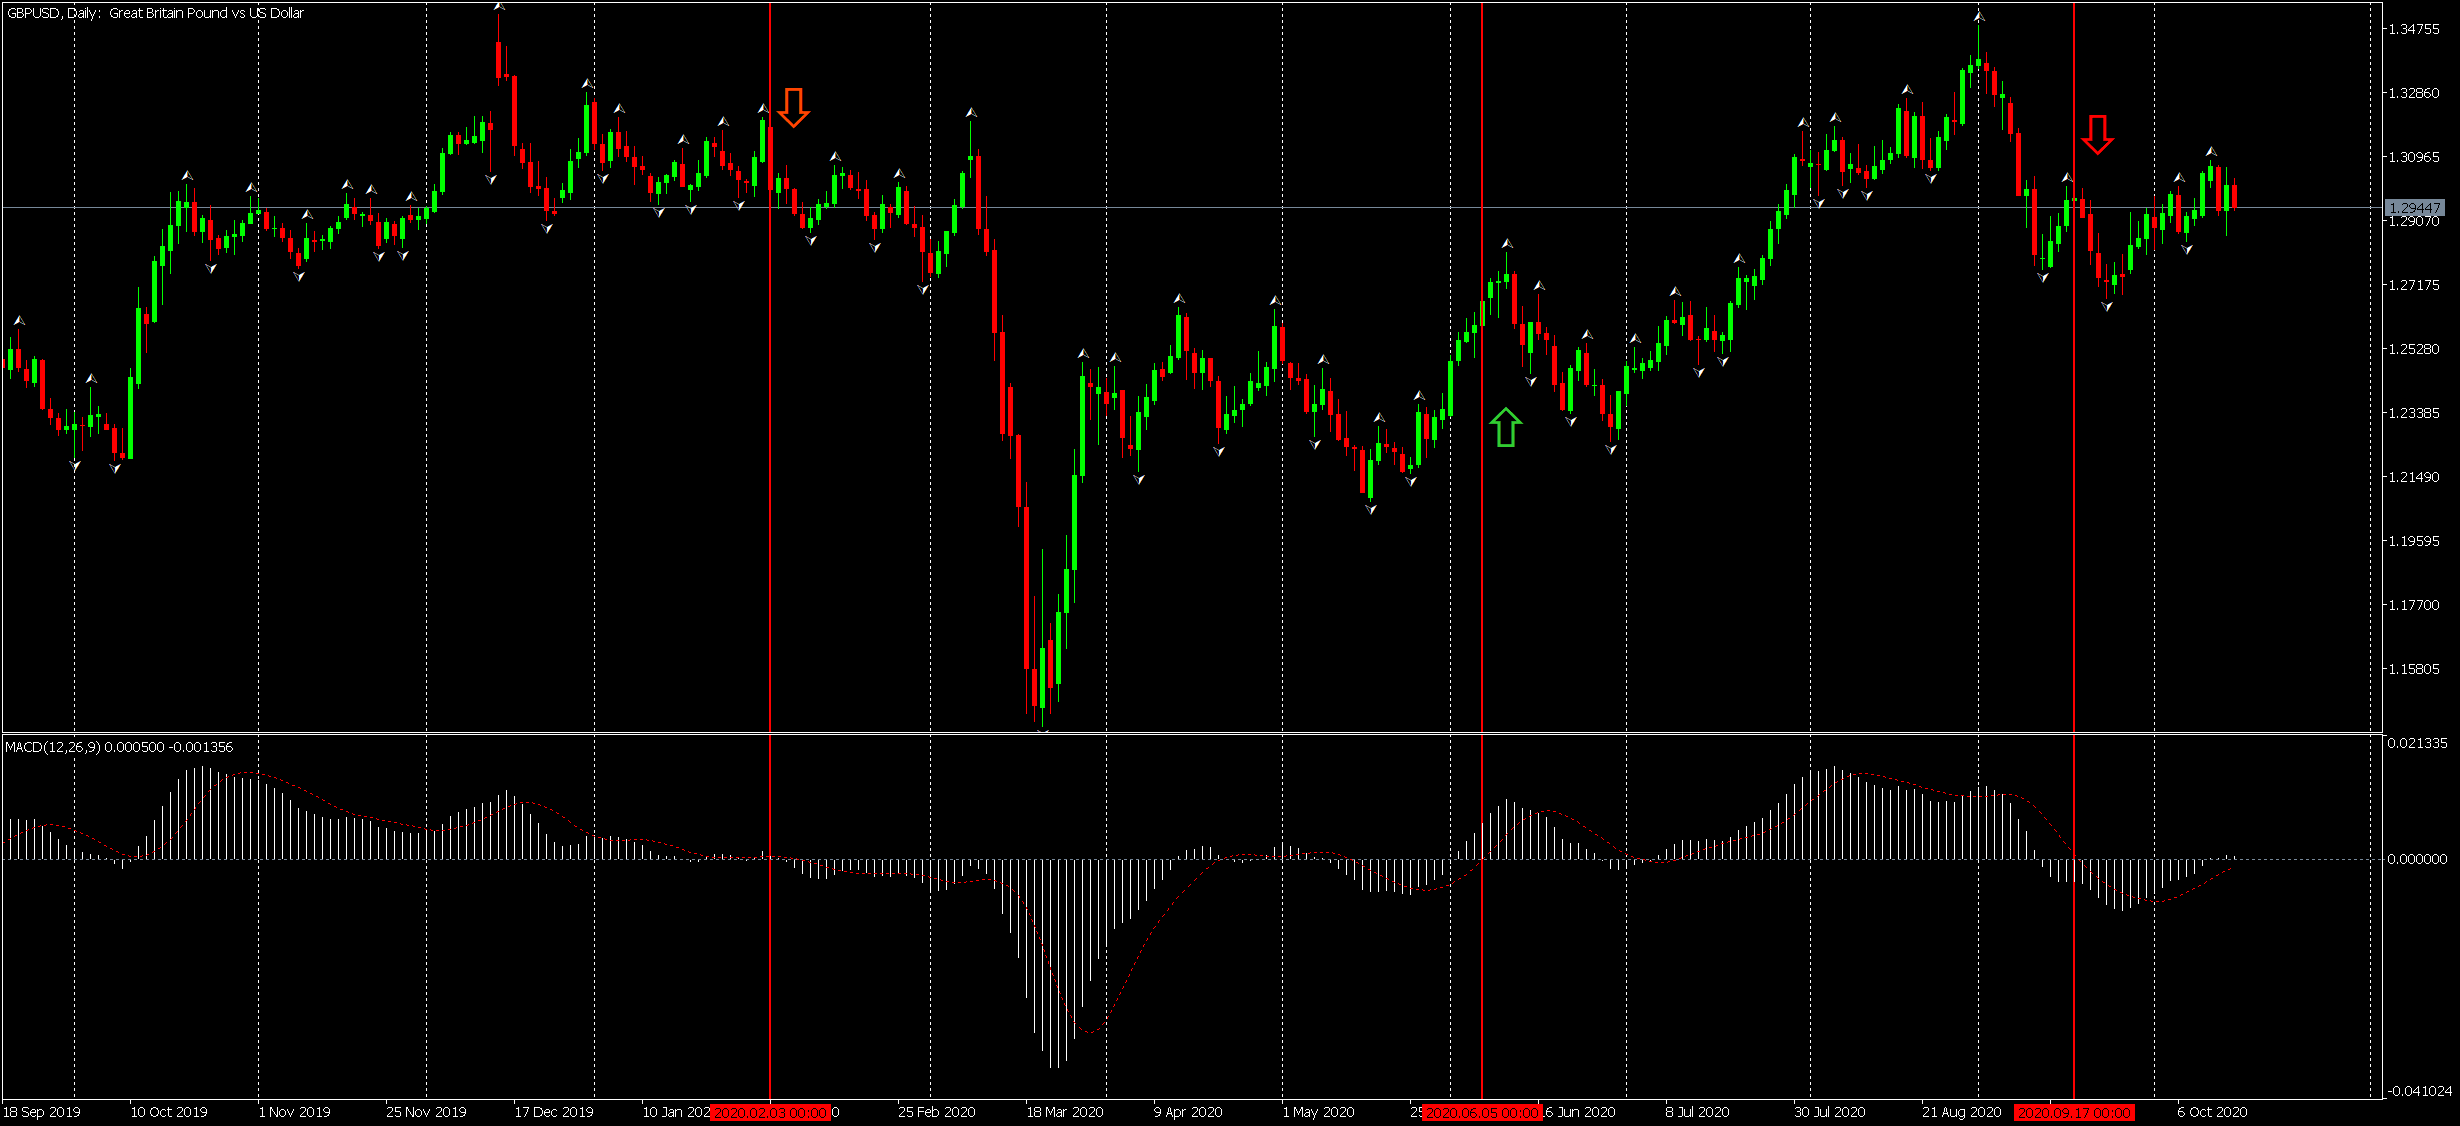This screenshot has height=1126, width=2460.
Task: Click the 8 Jul 2020 date label
Action: 1697,1112
